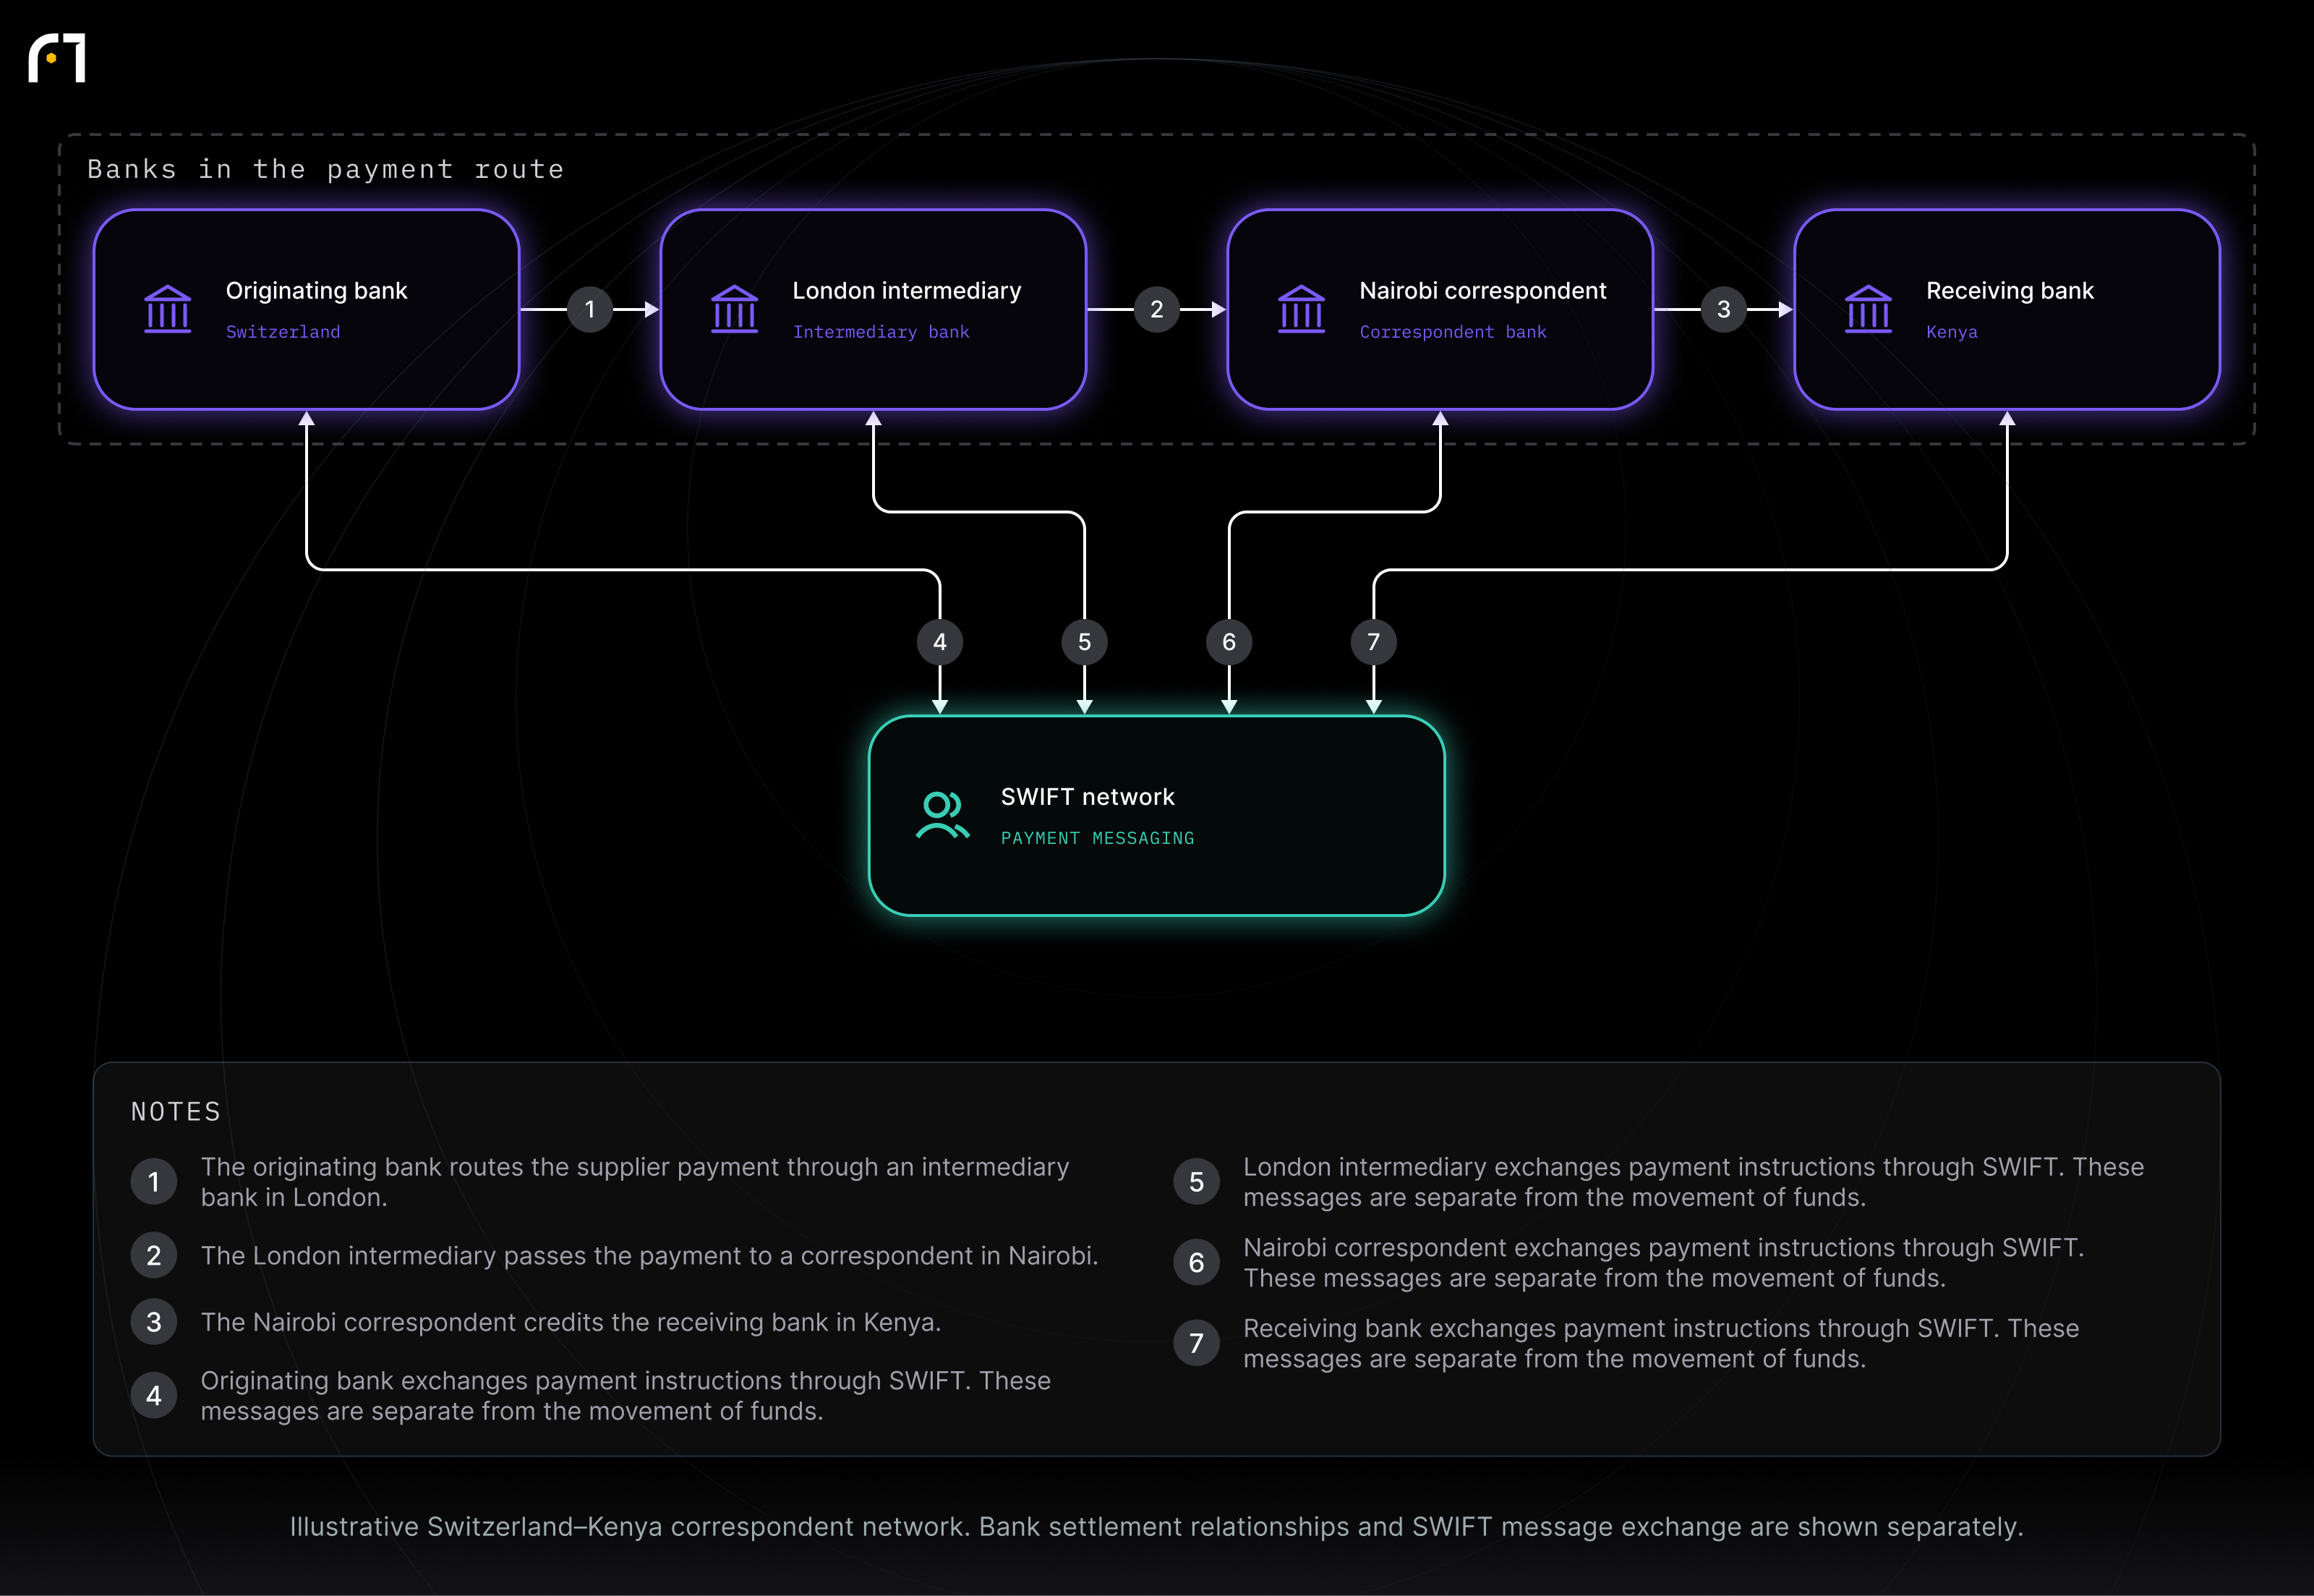The width and height of the screenshot is (2314, 1596).
Task: Click the Originating bank building icon
Action: coord(168,309)
